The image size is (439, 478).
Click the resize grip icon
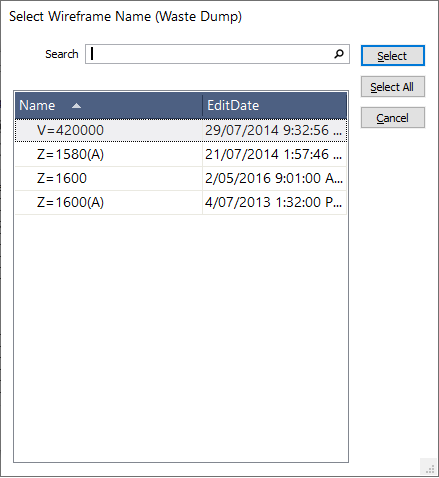430,469
